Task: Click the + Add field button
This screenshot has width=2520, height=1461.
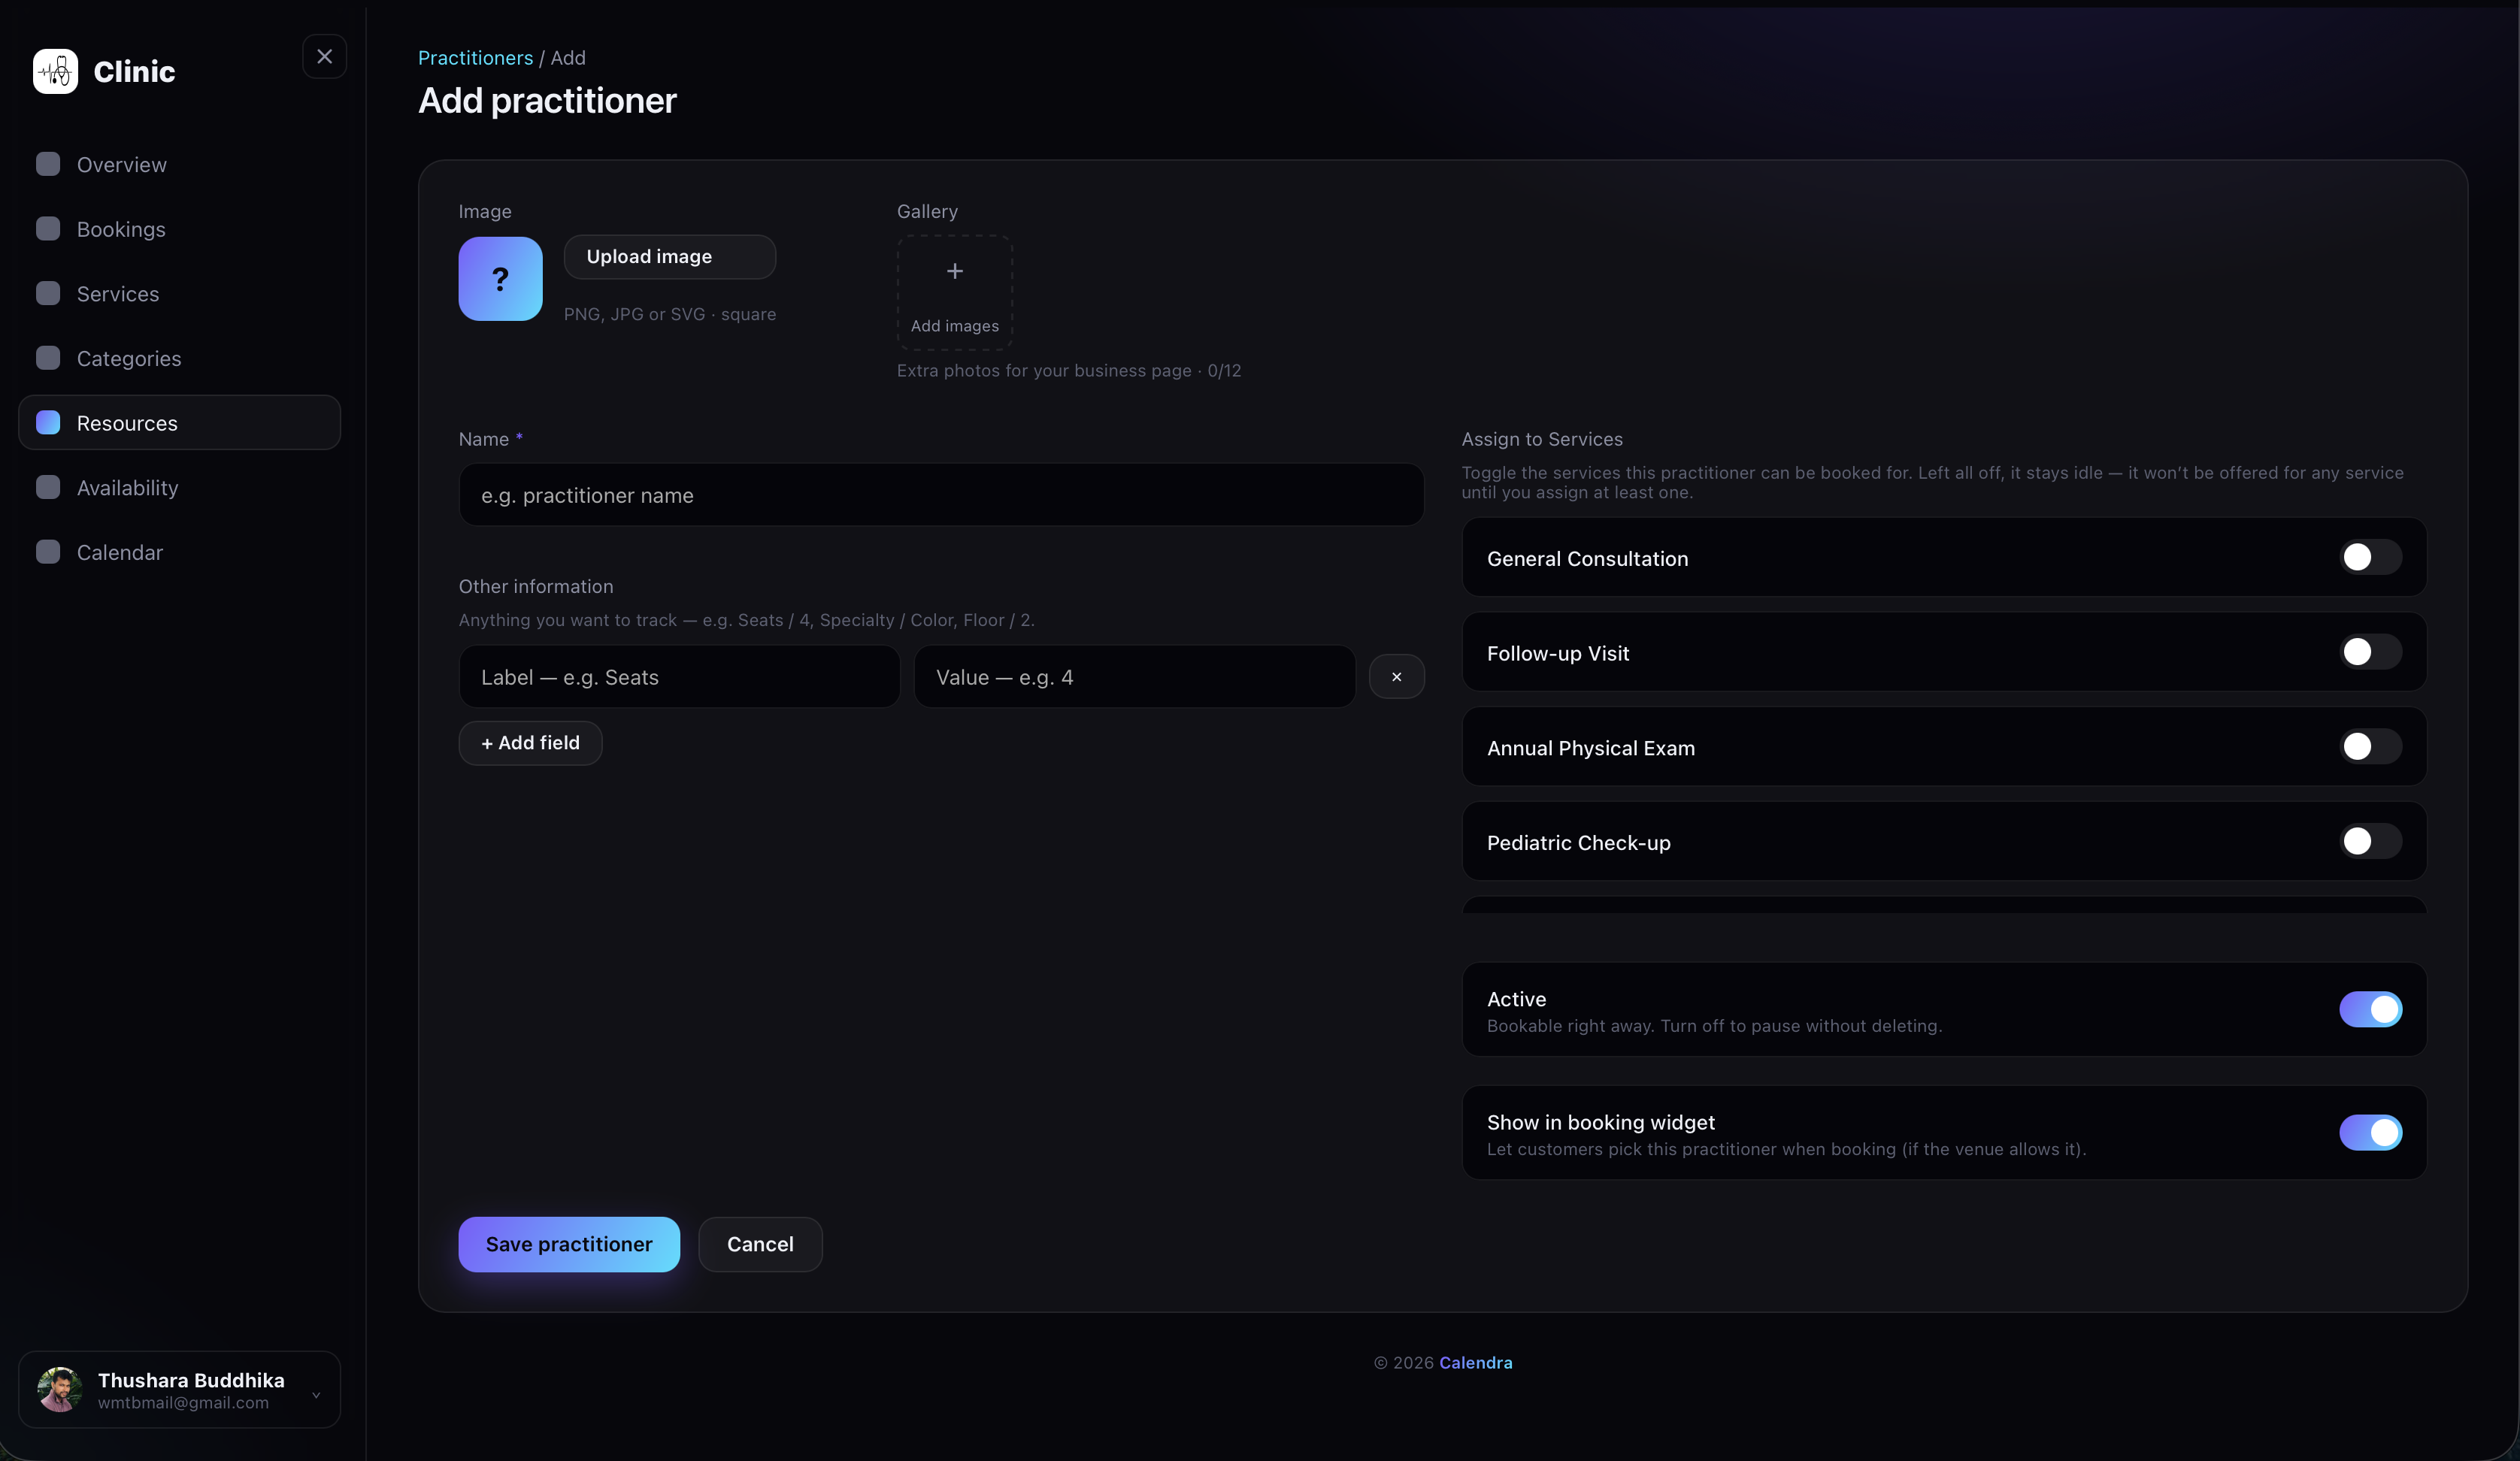Action: (530, 743)
